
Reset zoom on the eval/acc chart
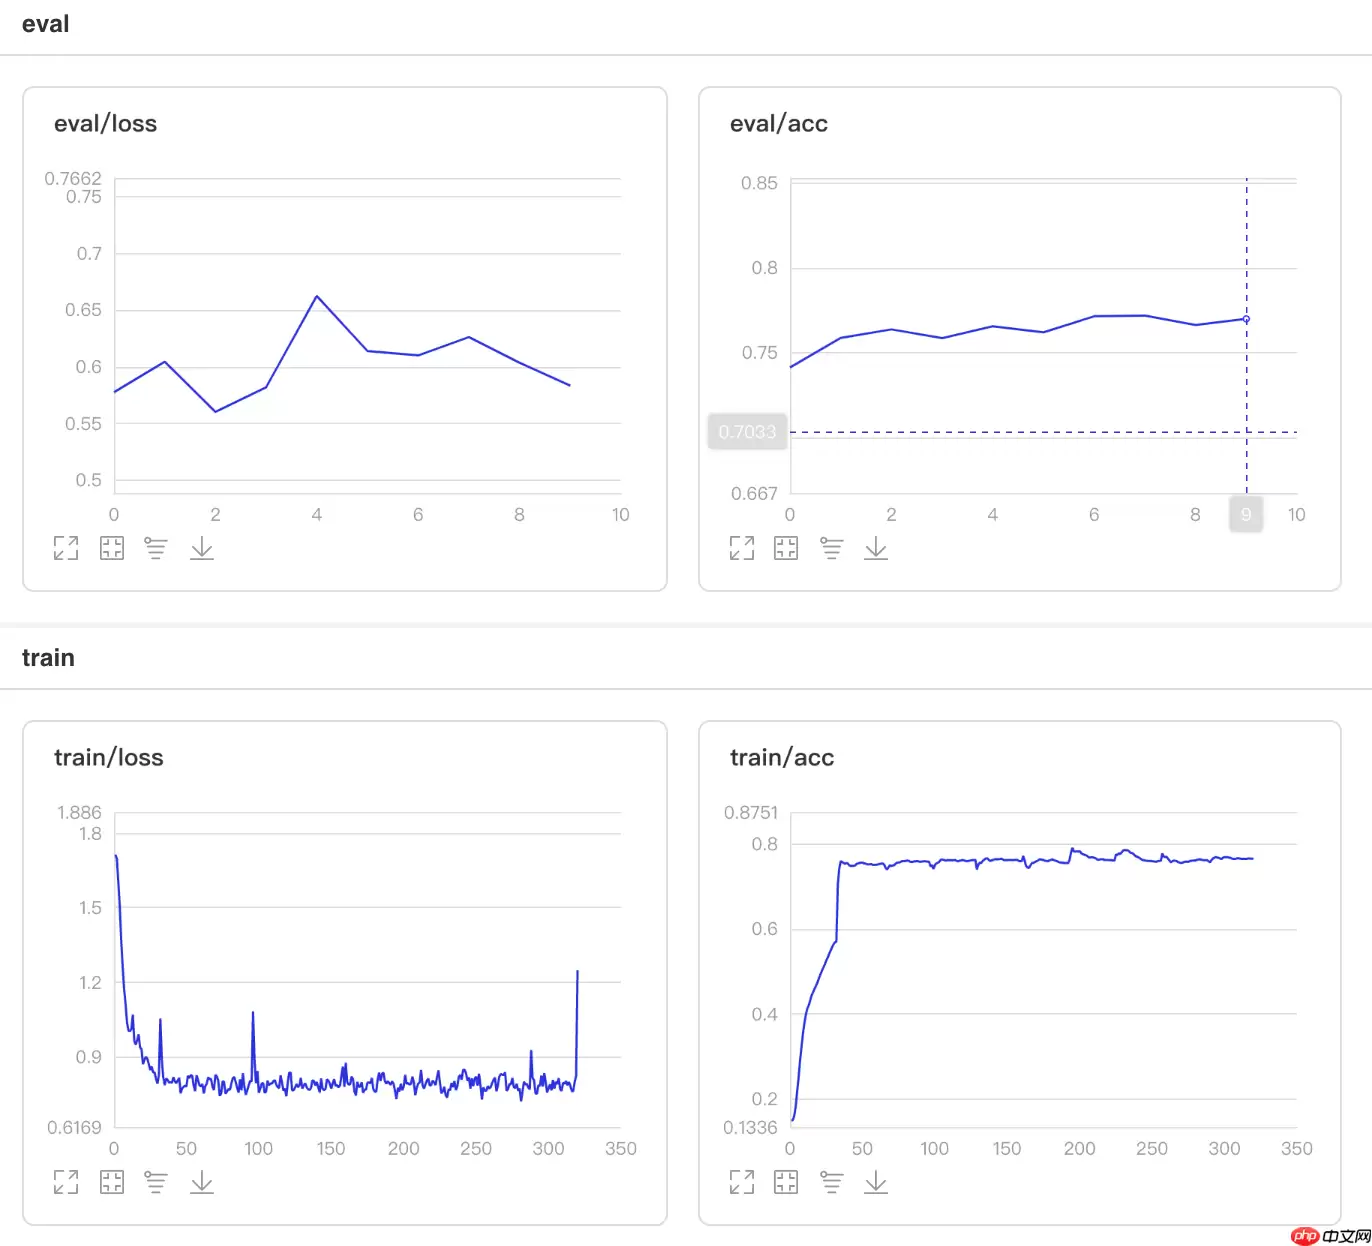[786, 548]
